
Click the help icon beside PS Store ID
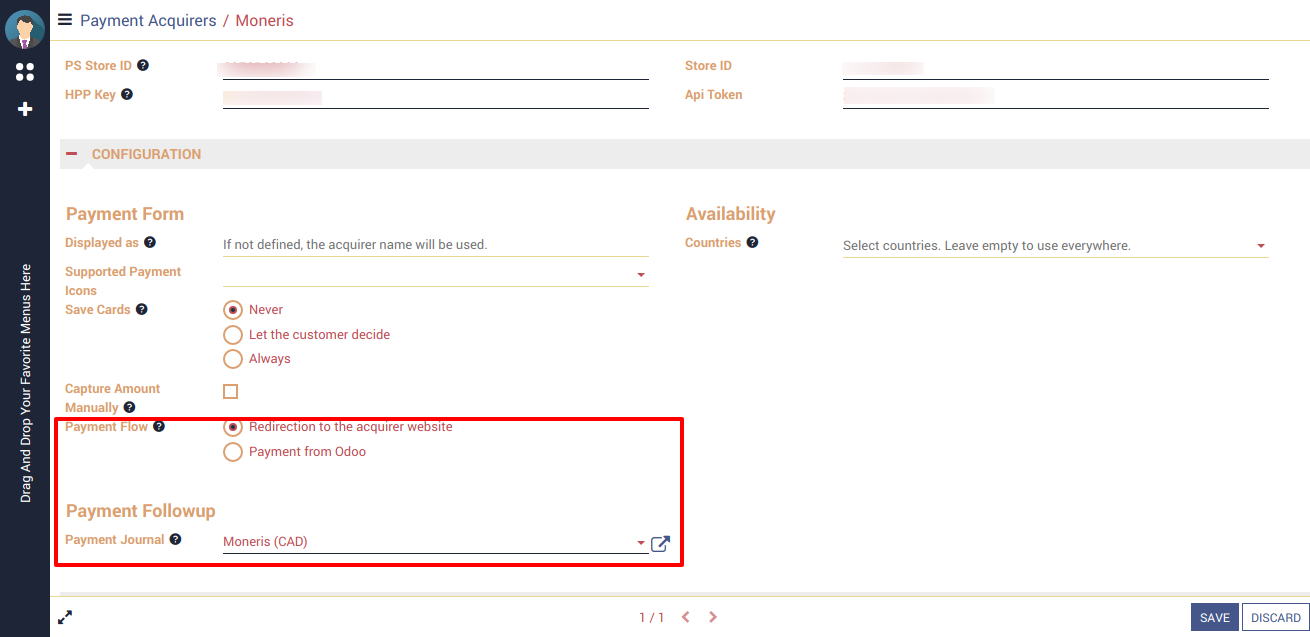click(143, 66)
